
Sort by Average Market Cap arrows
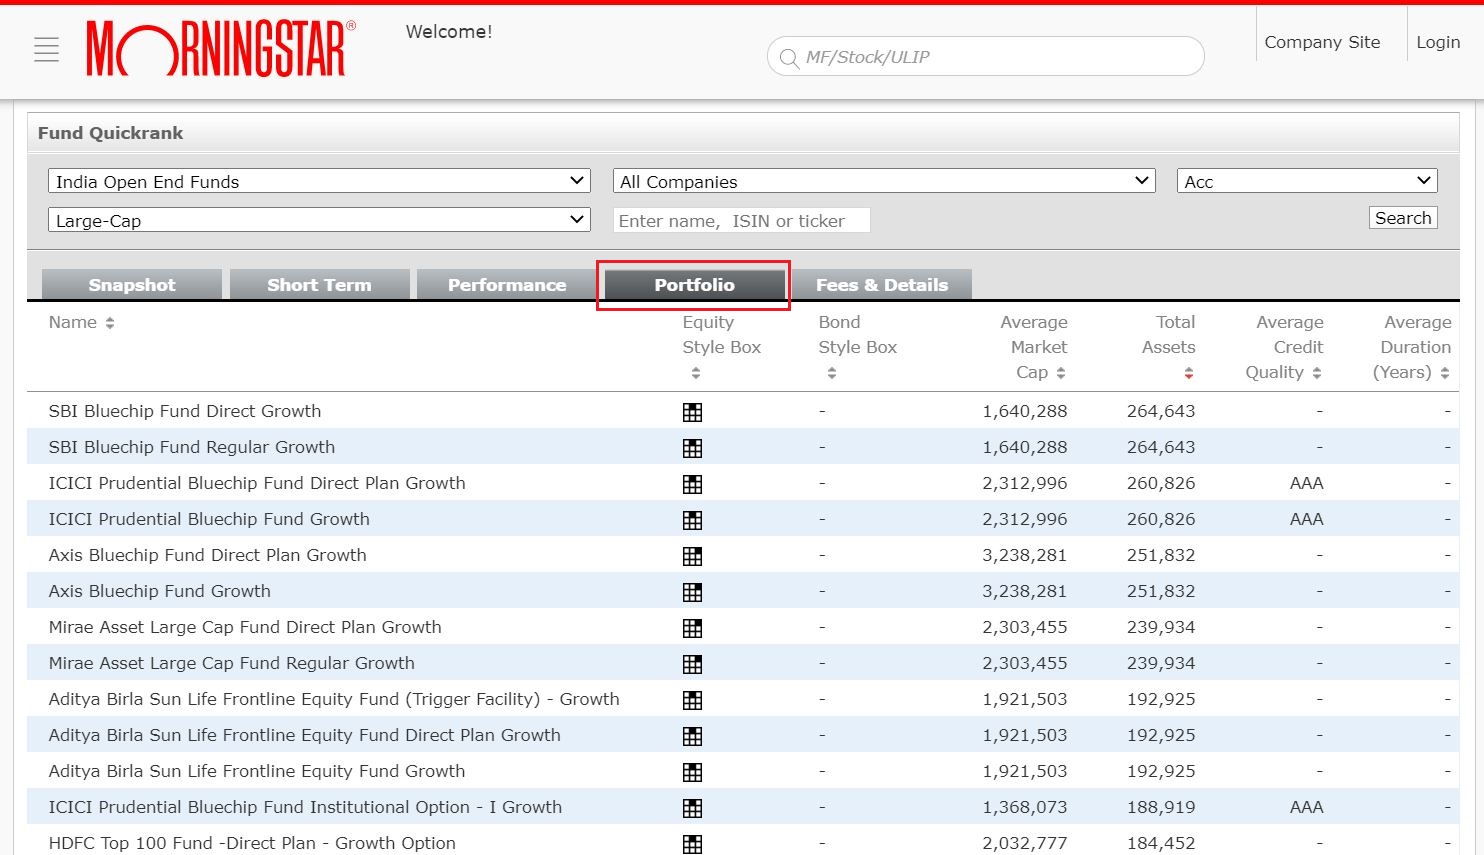click(x=1061, y=373)
